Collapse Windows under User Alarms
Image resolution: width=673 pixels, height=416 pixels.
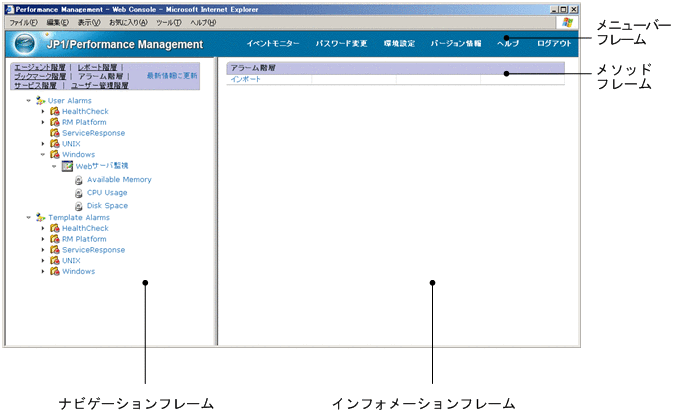42,154
